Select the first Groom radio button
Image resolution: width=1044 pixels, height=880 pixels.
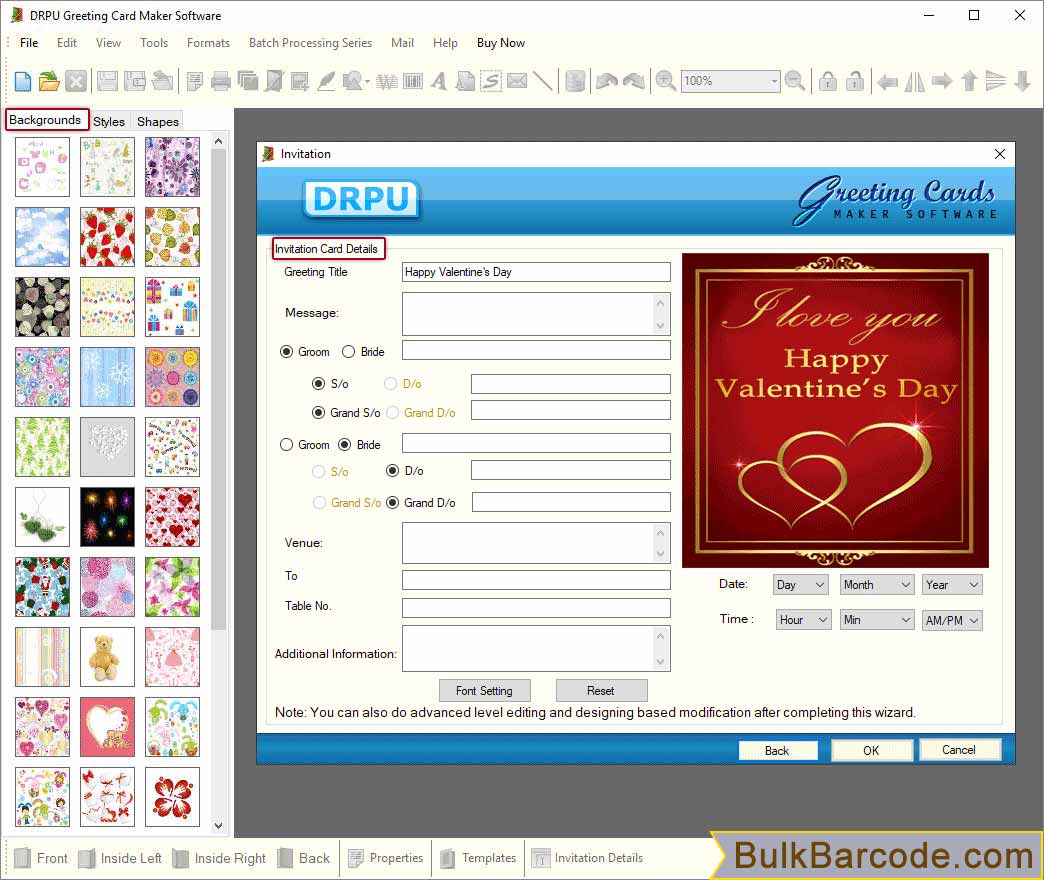tap(286, 351)
